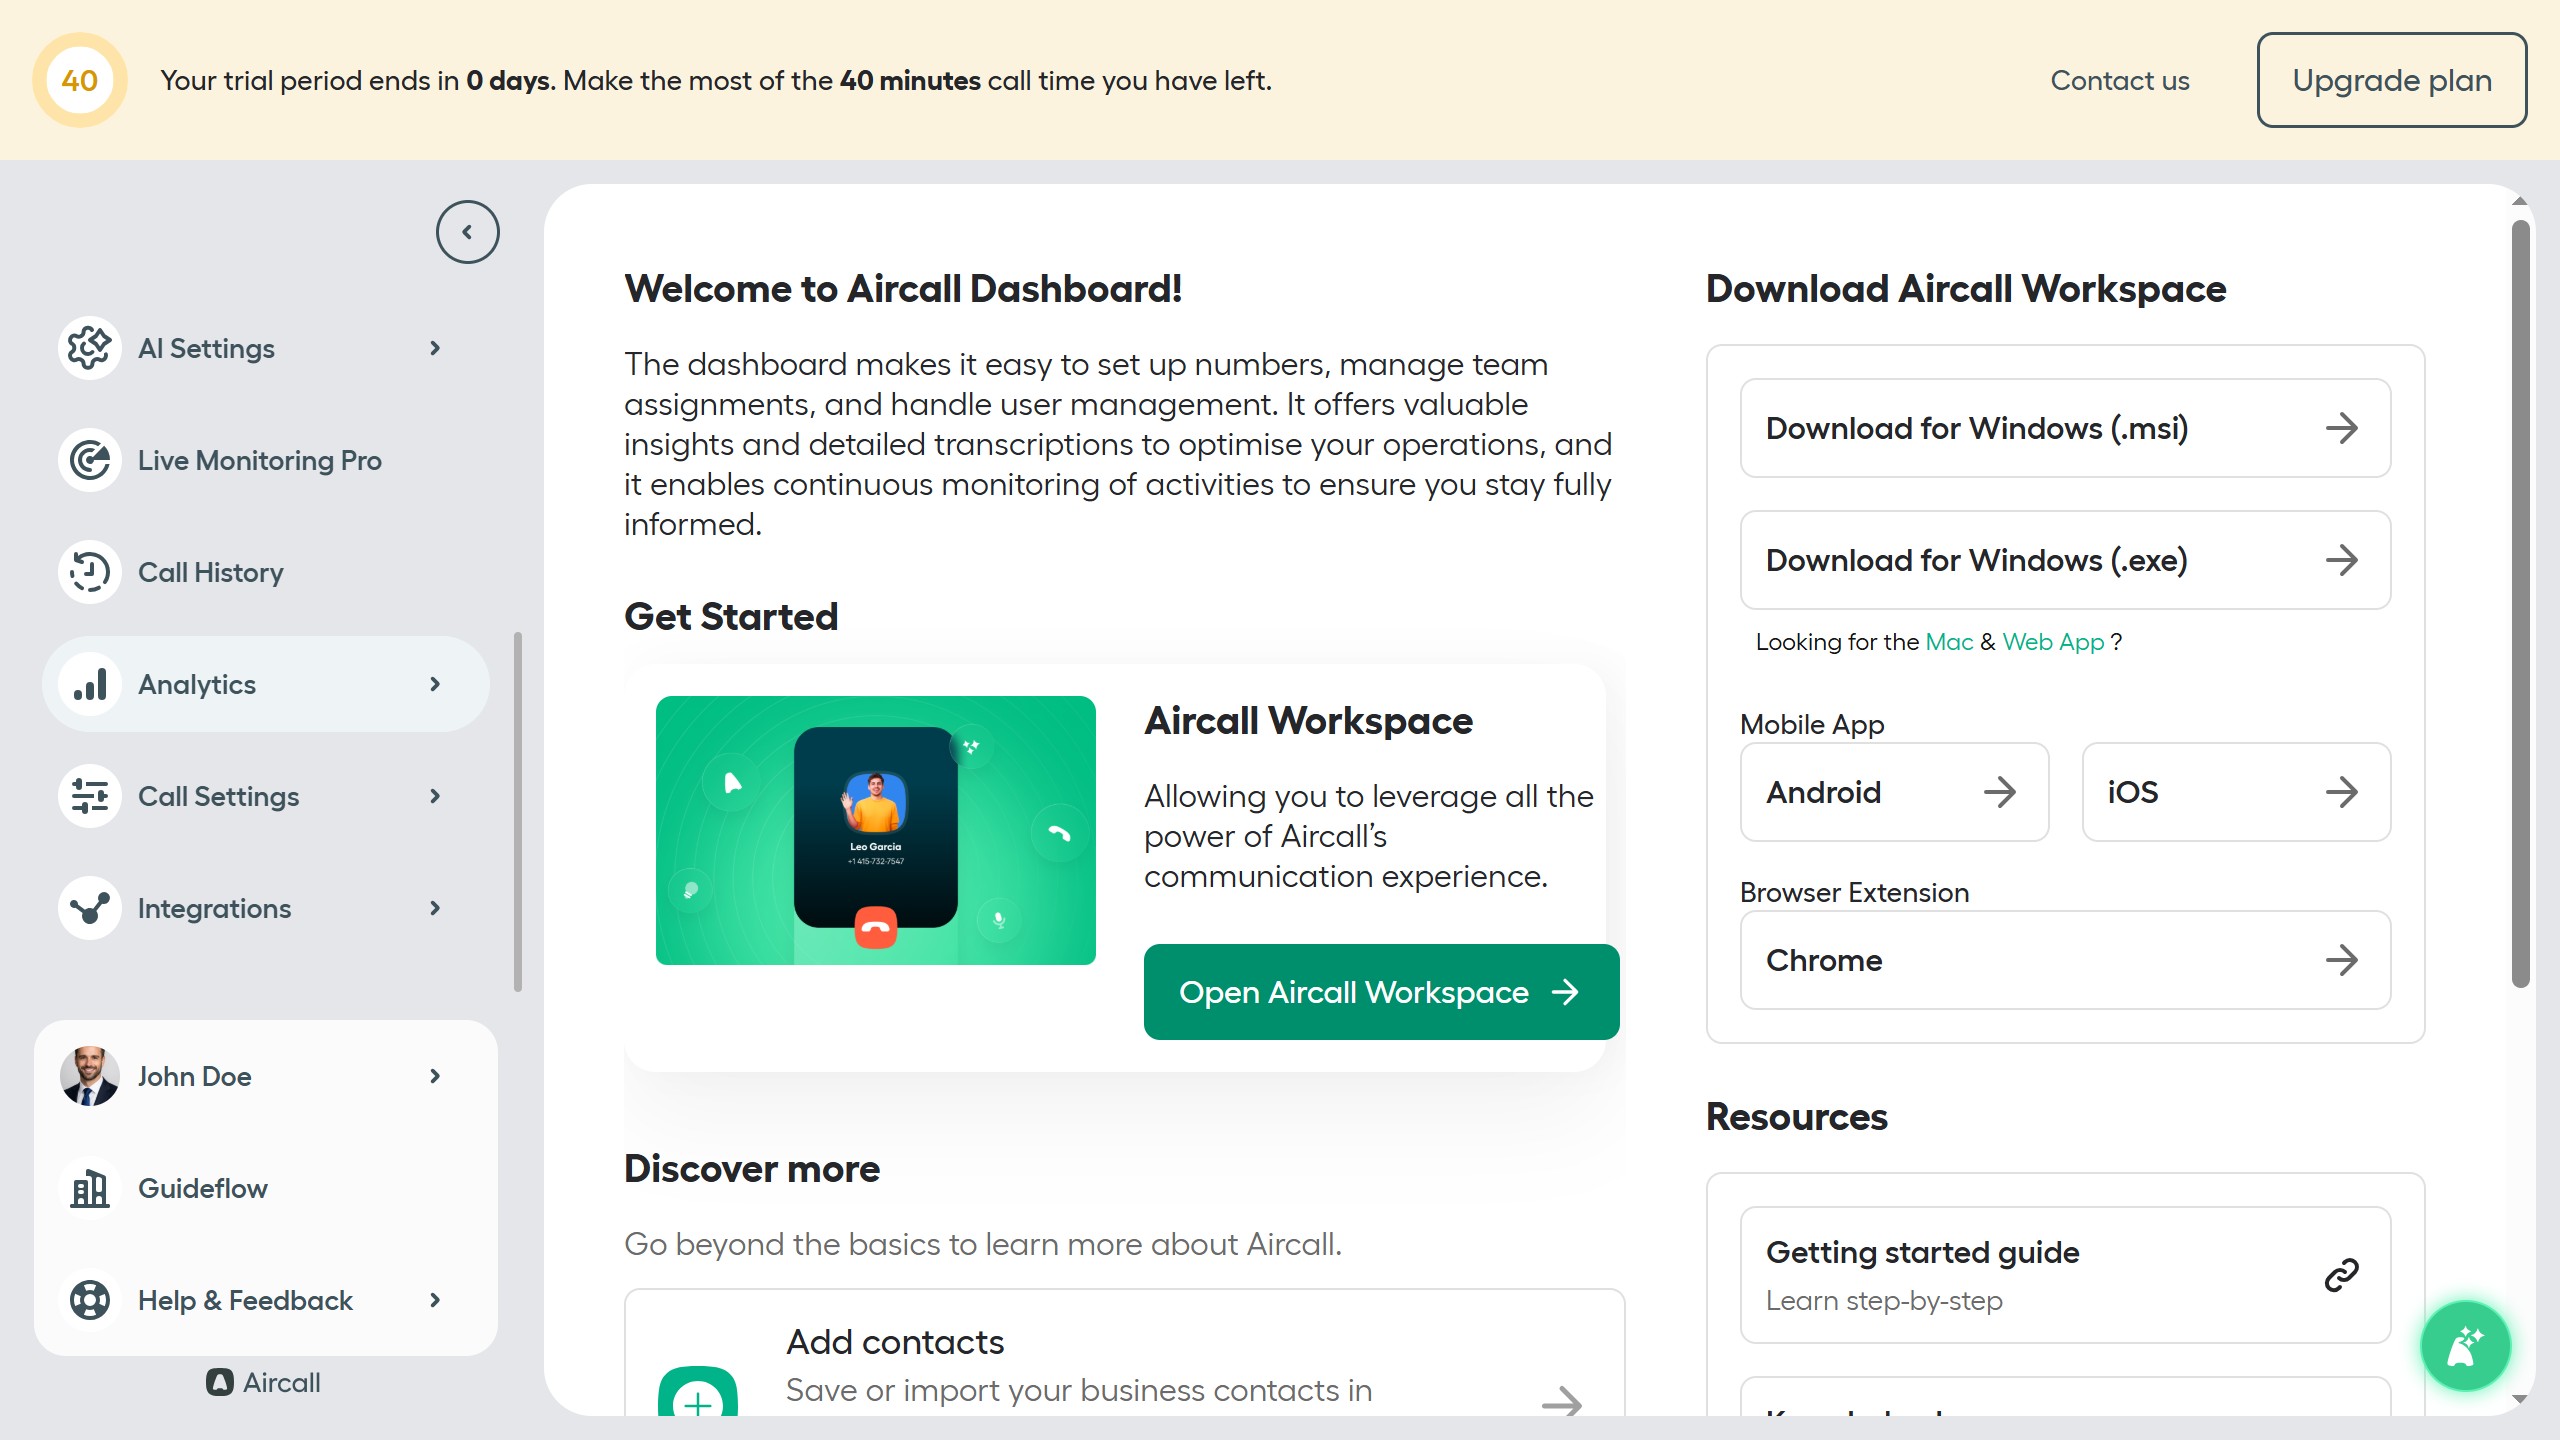Open the iOS mobile app download
This screenshot has width=2560, height=1440.
point(2236,792)
